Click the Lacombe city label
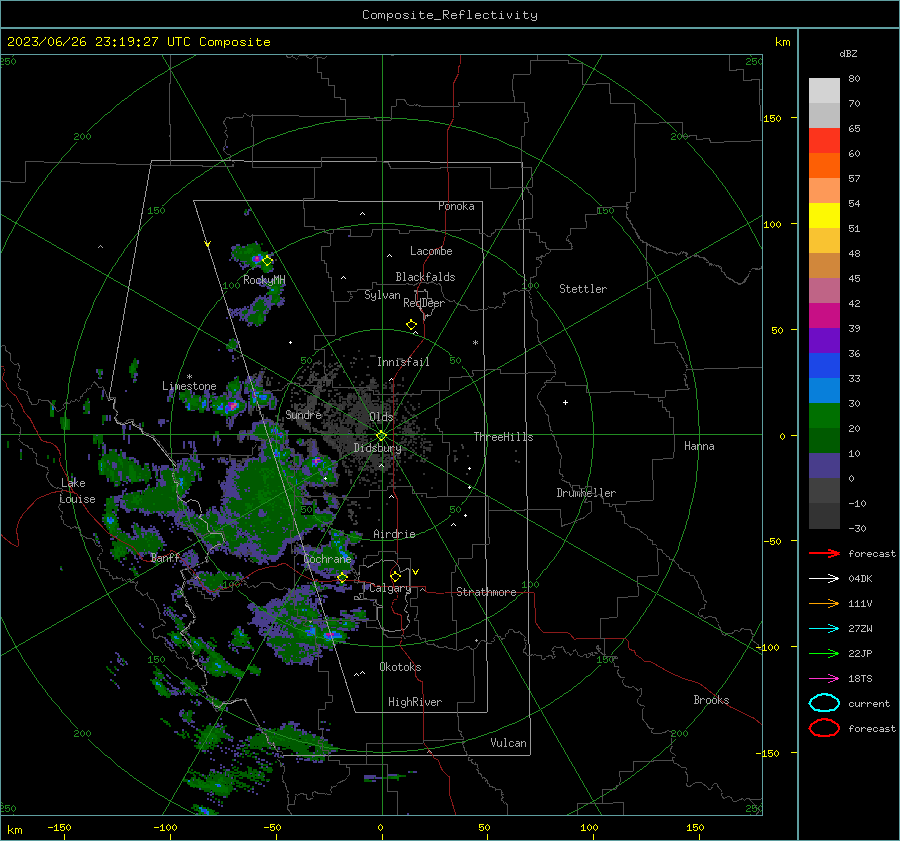The image size is (900, 841). click(431, 251)
